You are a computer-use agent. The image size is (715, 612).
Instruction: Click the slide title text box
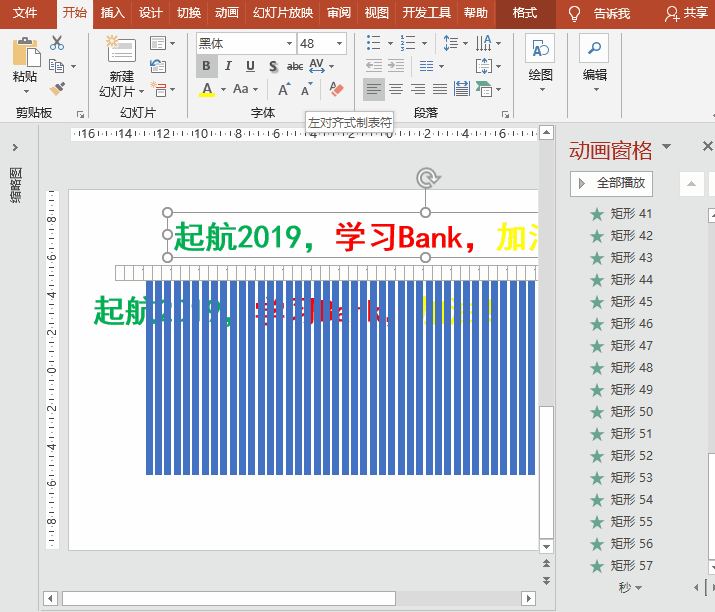coord(353,235)
